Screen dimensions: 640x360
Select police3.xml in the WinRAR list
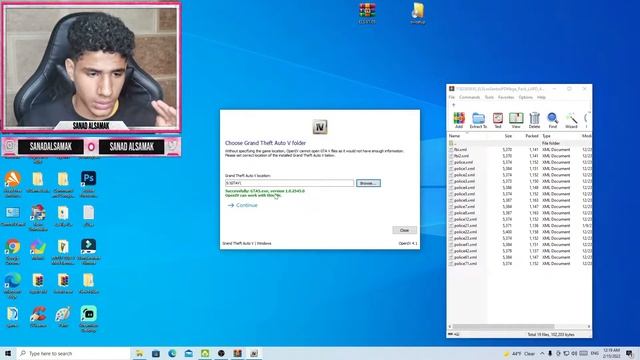(x=464, y=181)
